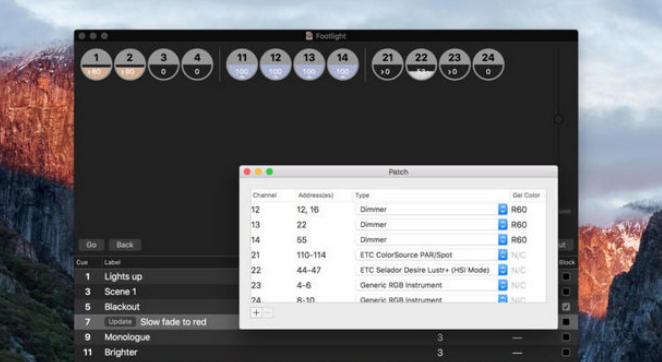Select channel 22 circle indicator
The image size is (662, 362).
pyautogui.click(x=421, y=64)
